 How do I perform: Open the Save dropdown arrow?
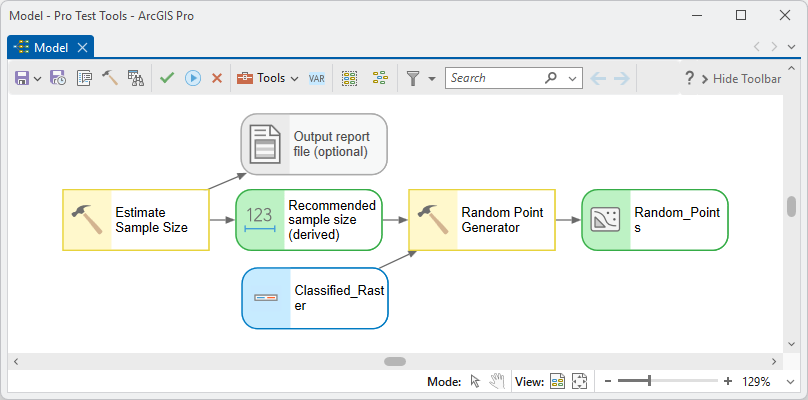(x=38, y=79)
